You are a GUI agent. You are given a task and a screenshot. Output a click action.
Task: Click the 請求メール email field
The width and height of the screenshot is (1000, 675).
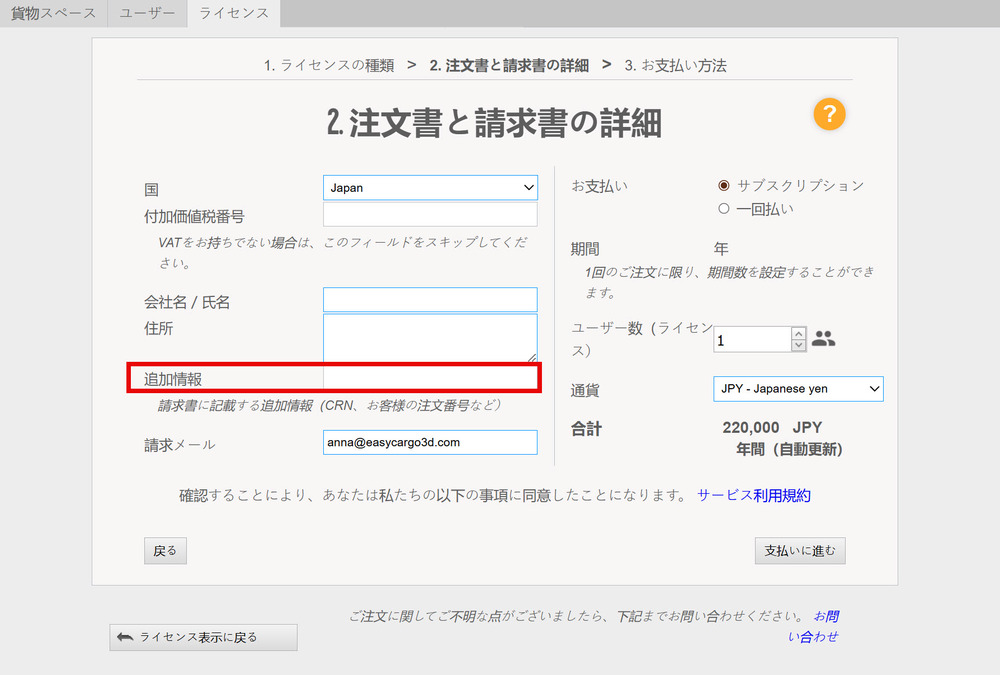tap(430, 442)
